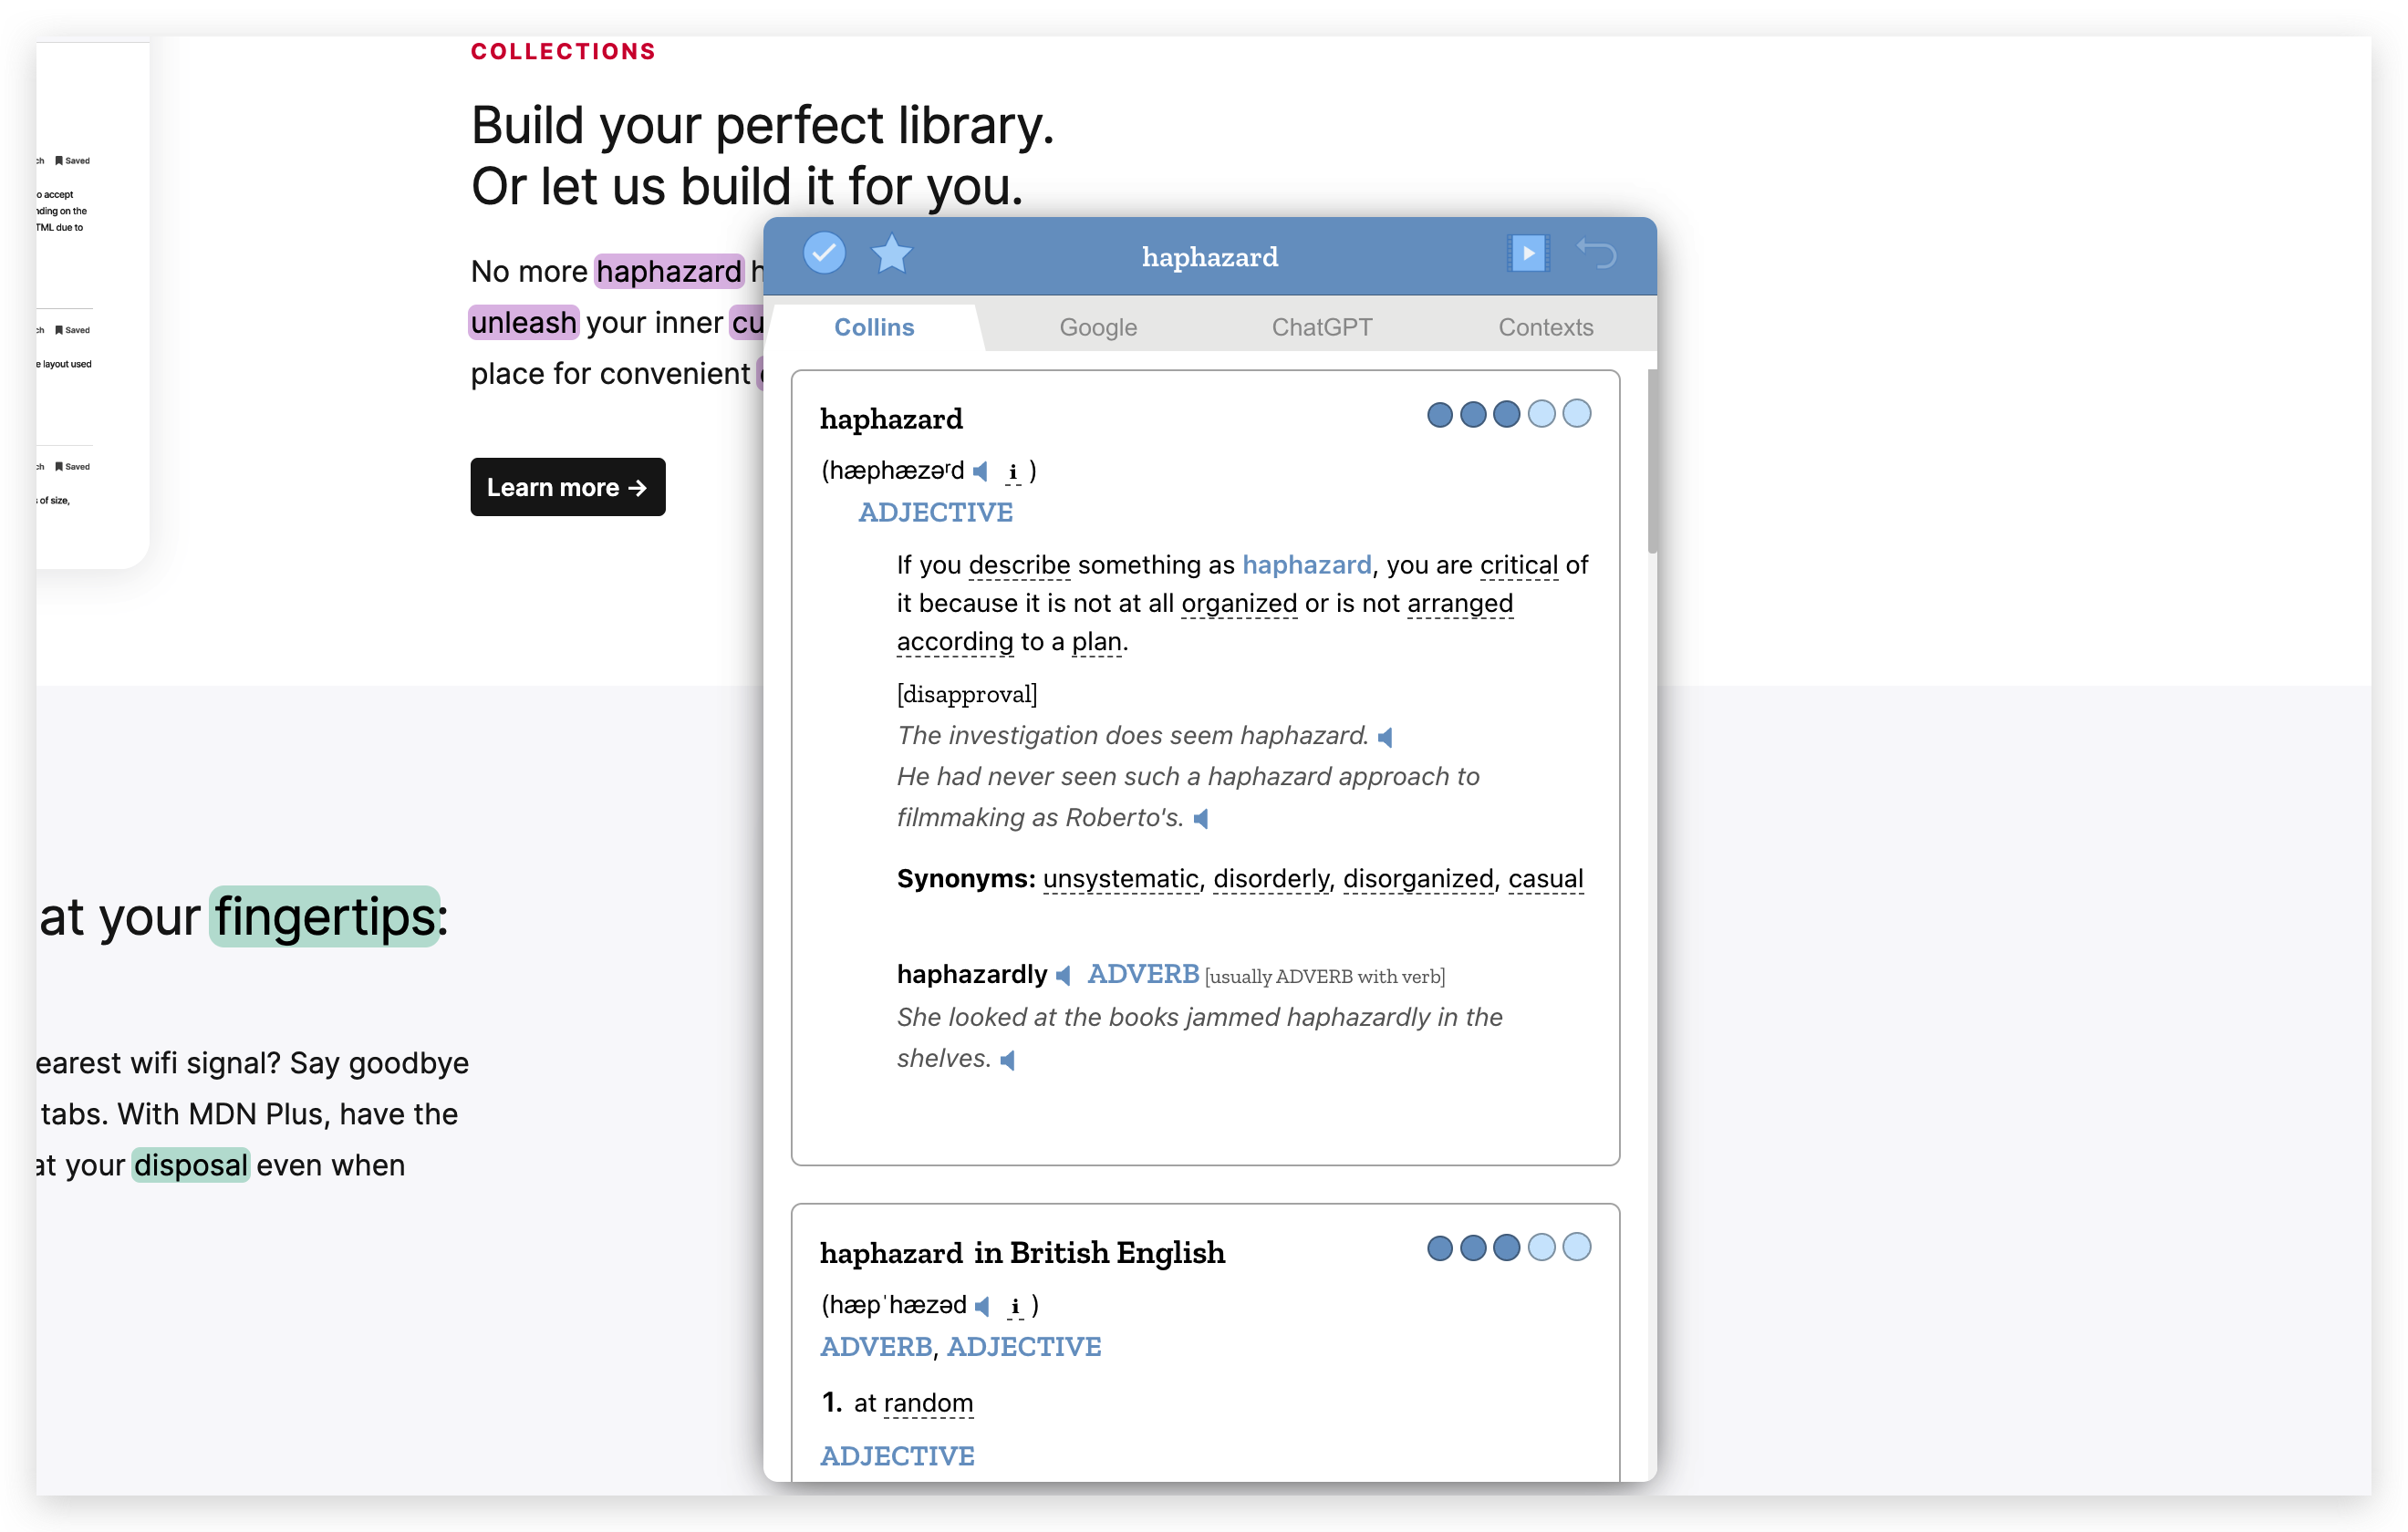Screen dimensions: 2408x1532
Task: Click the 'unsystematic' synonym link
Action: coord(1120,879)
